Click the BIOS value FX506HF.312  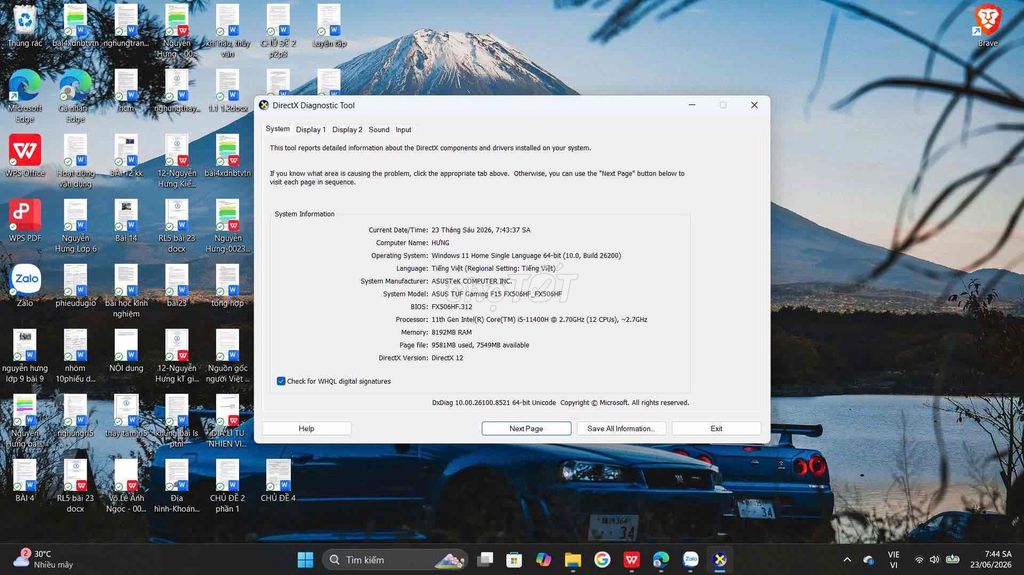[x=451, y=306]
